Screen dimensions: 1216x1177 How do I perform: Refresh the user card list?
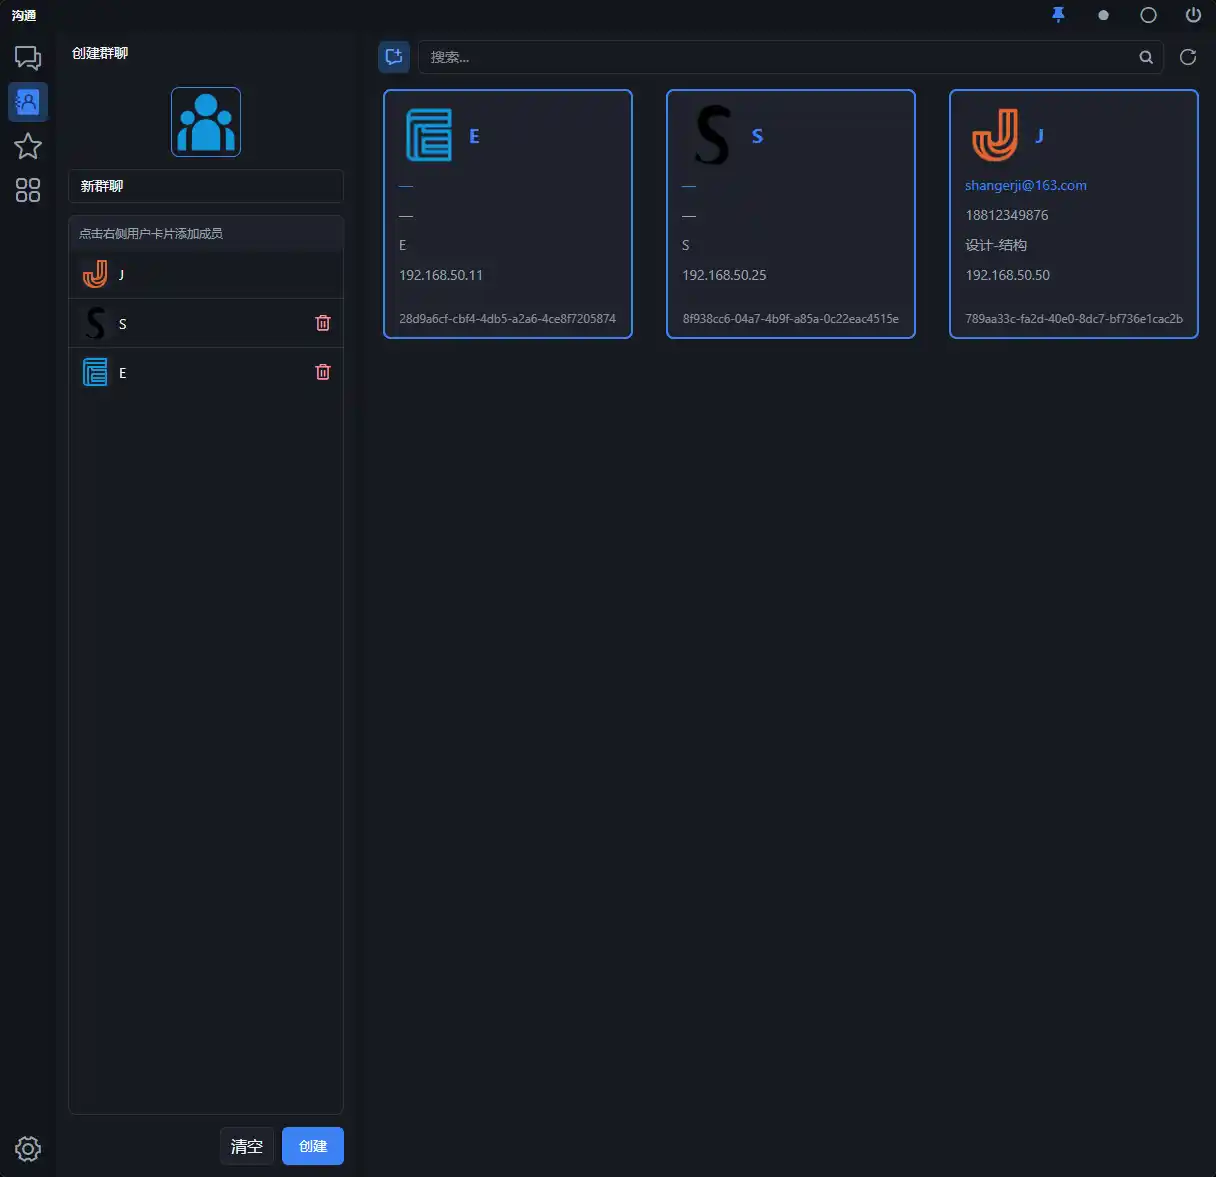pos(1188,57)
